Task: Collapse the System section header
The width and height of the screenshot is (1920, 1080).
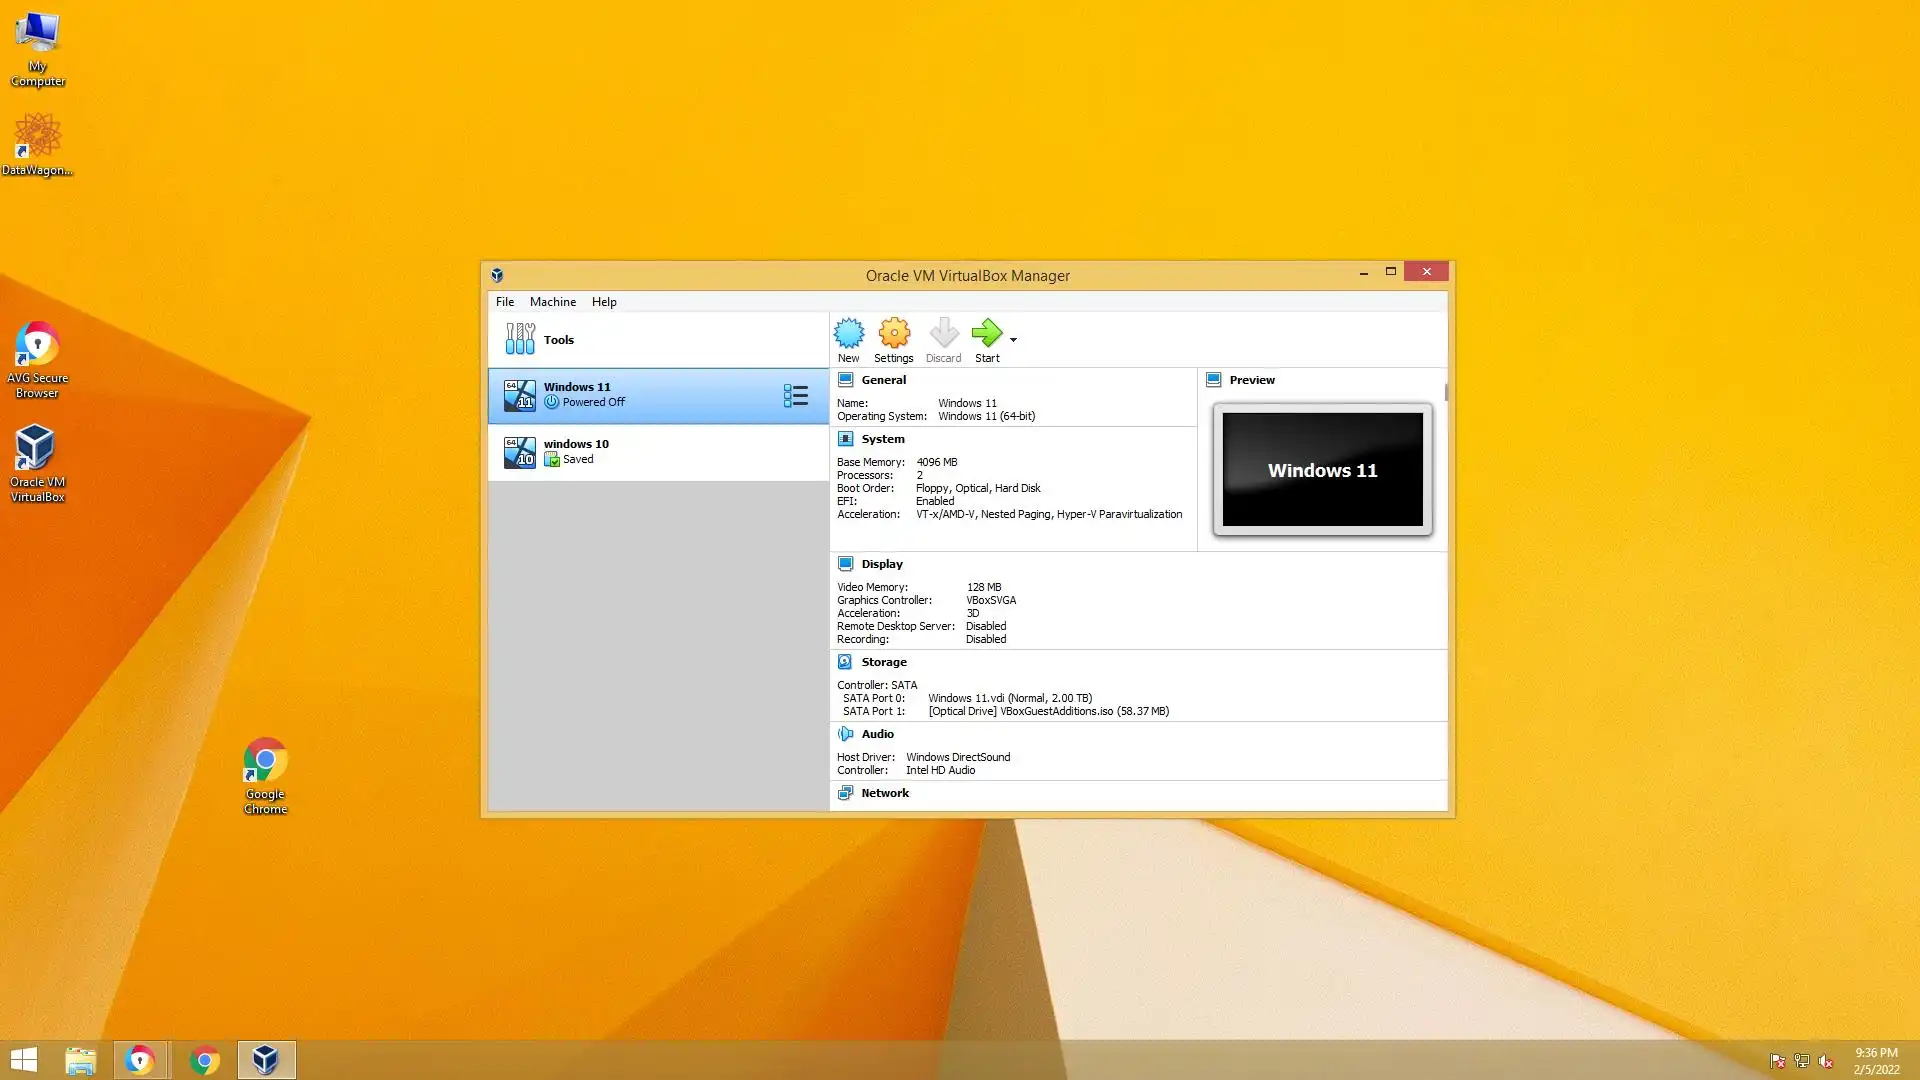Action: tap(882, 439)
